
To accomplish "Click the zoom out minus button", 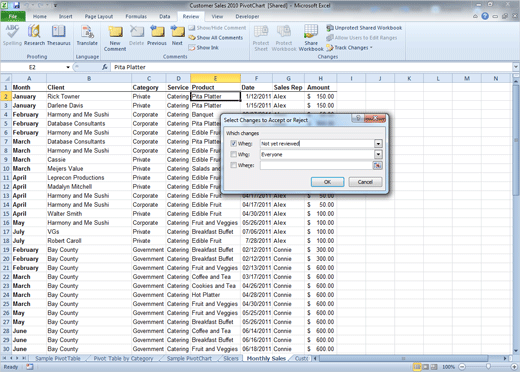I will 462,367.
